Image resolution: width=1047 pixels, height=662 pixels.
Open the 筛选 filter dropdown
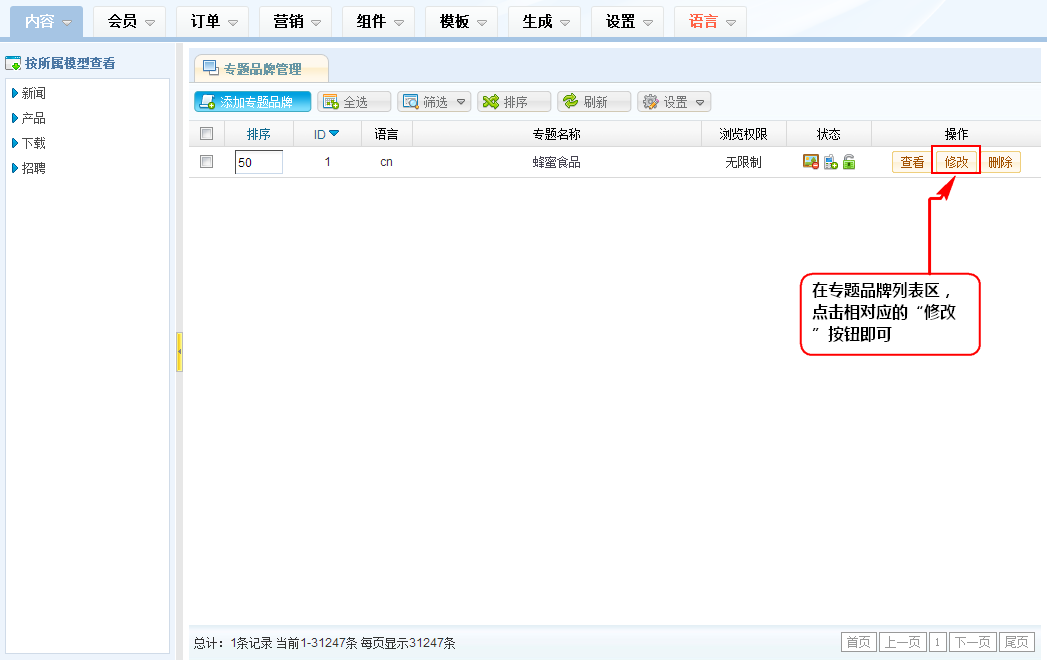click(434, 102)
